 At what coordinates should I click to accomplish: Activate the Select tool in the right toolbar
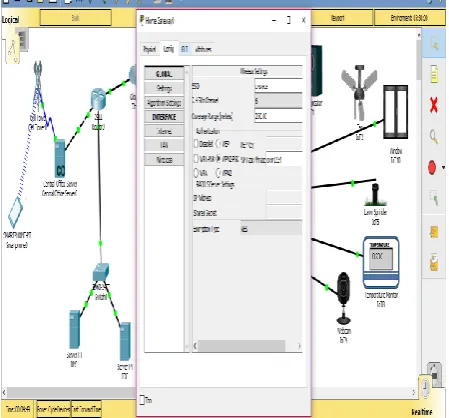[x=434, y=44]
